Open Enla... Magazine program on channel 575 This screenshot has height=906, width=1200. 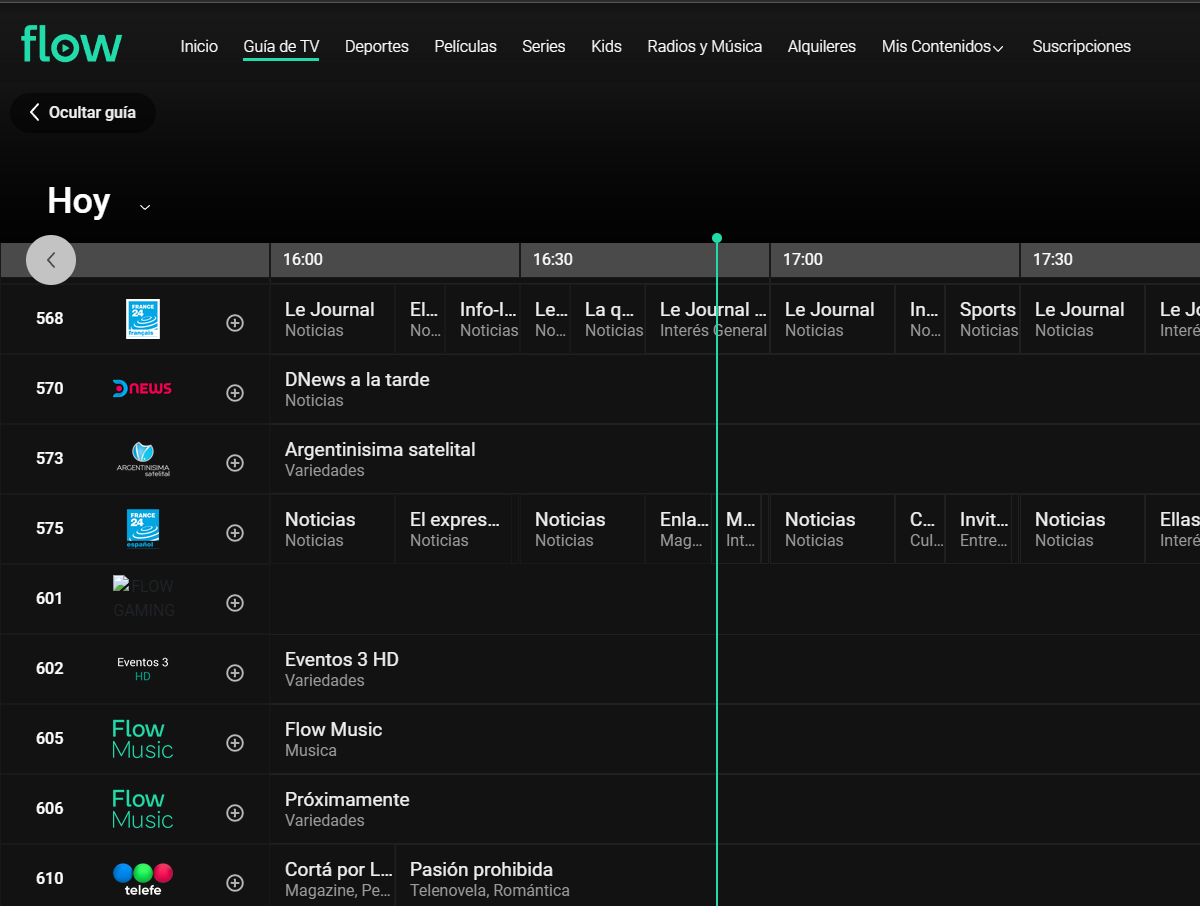pos(678,529)
